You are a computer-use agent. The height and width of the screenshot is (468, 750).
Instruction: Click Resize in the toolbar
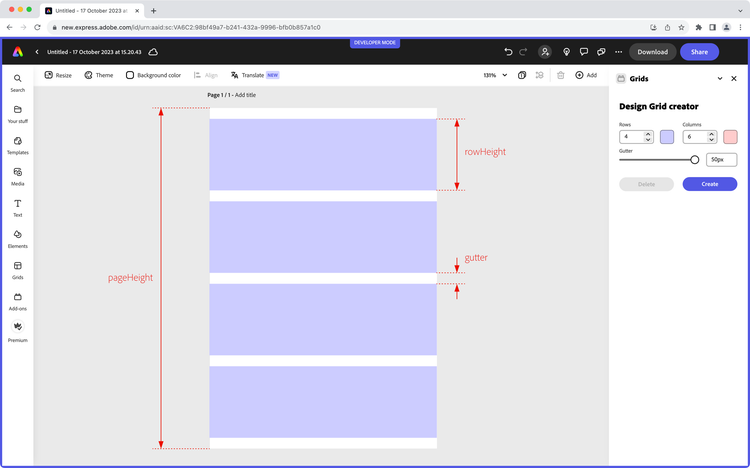pyautogui.click(x=58, y=75)
